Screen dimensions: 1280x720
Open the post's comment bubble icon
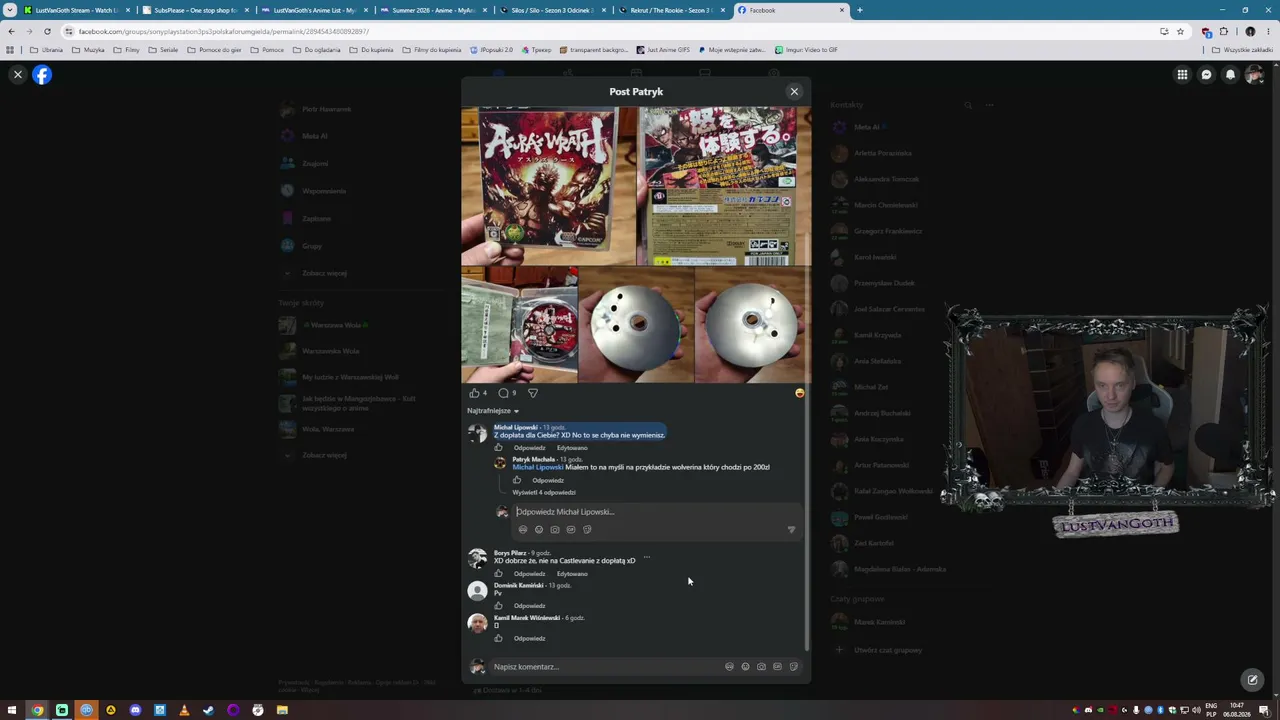[x=504, y=393]
